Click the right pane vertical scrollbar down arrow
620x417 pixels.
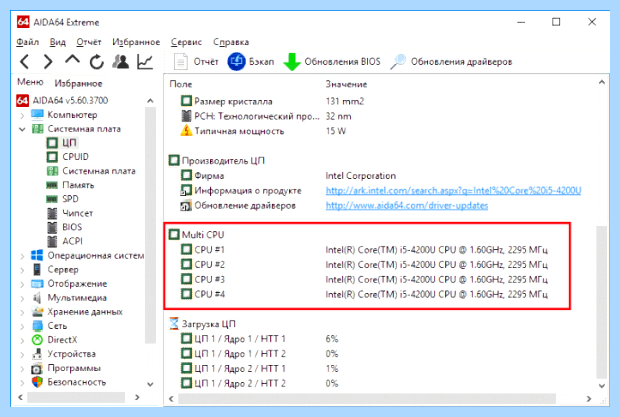(602, 386)
